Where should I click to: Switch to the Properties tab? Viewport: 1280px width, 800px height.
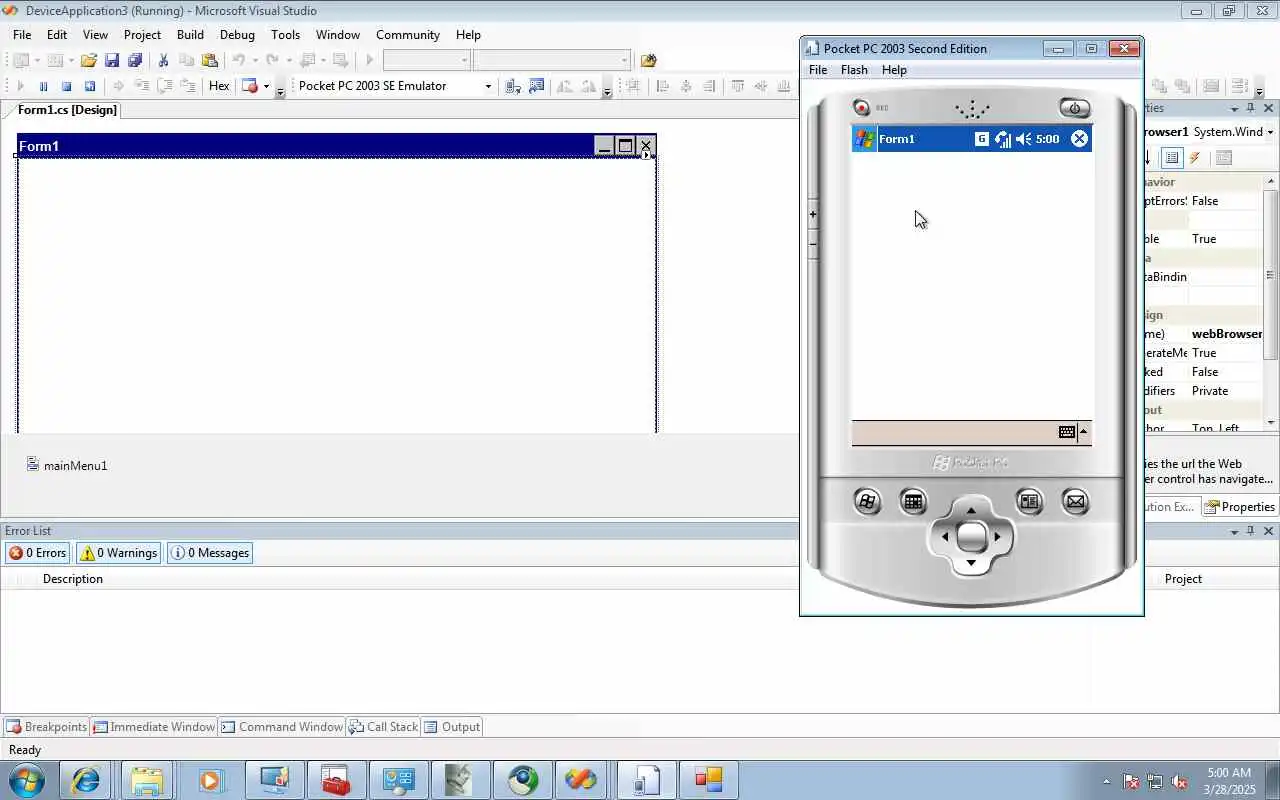pyautogui.click(x=1239, y=507)
